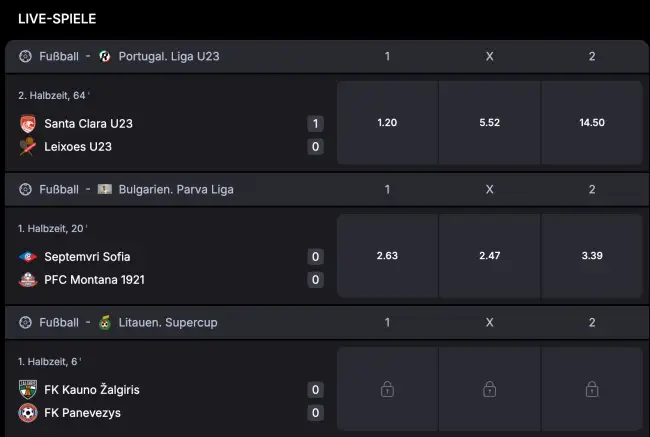The image size is (650, 437).
Task: Select draw odds 5.52
Action: click(x=489, y=123)
